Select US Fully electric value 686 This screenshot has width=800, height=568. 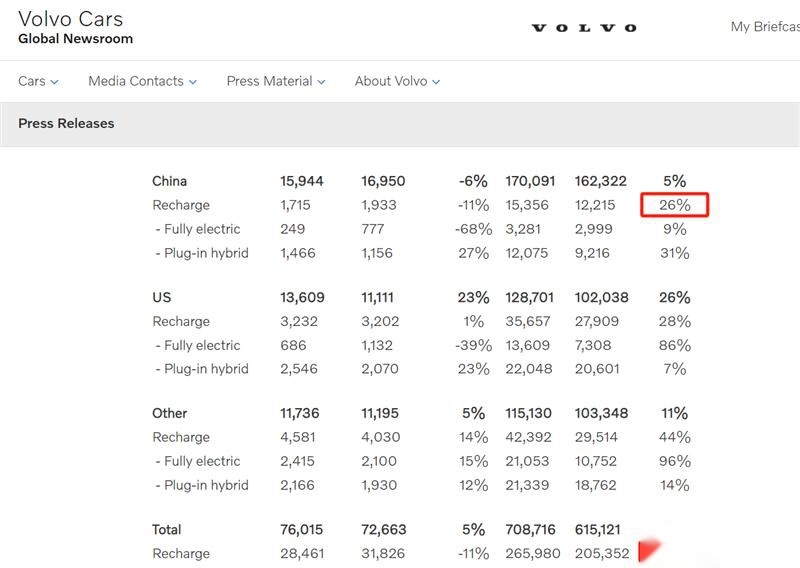[293, 345]
